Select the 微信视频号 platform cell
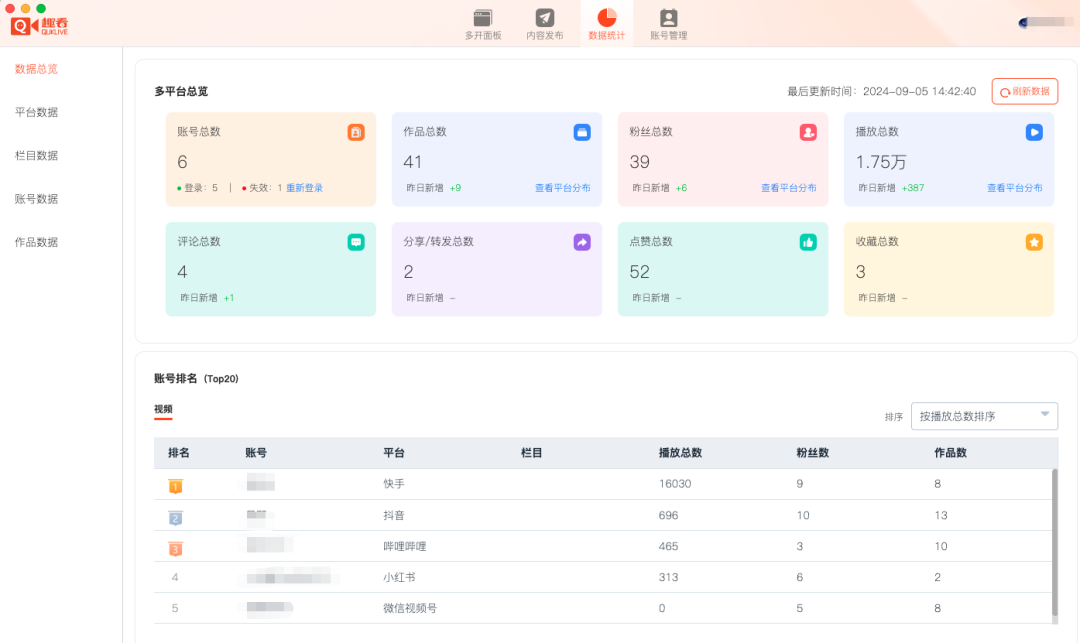 pos(410,608)
